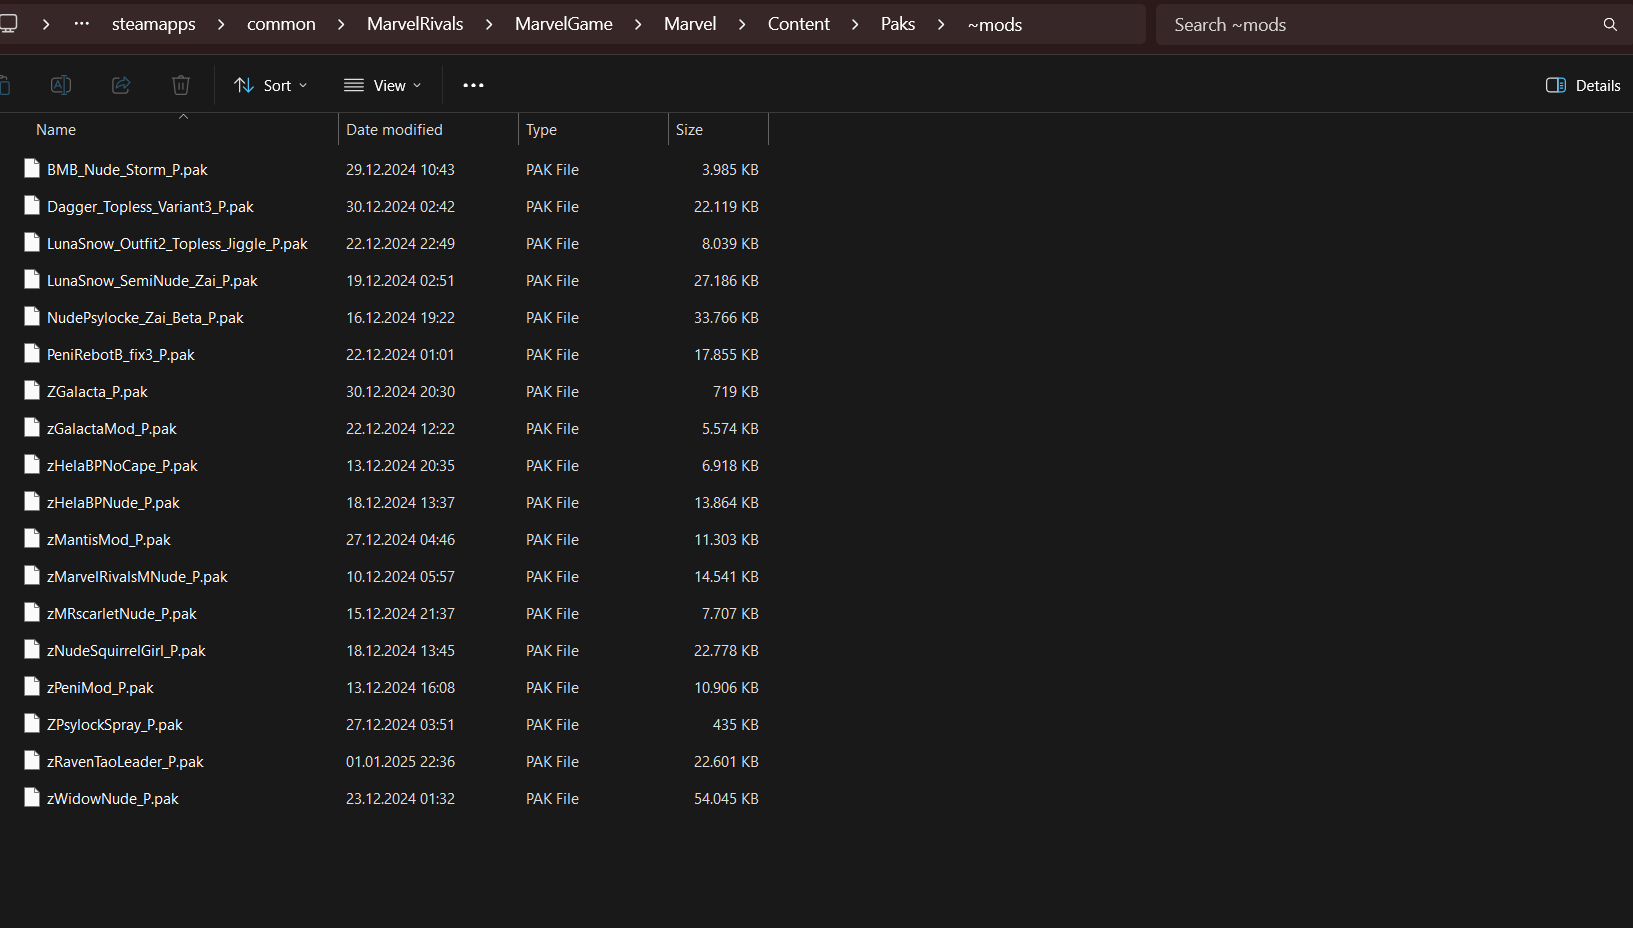Click the Search ~mods input field
This screenshot has height=928, width=1633.
pos(1380,25)
